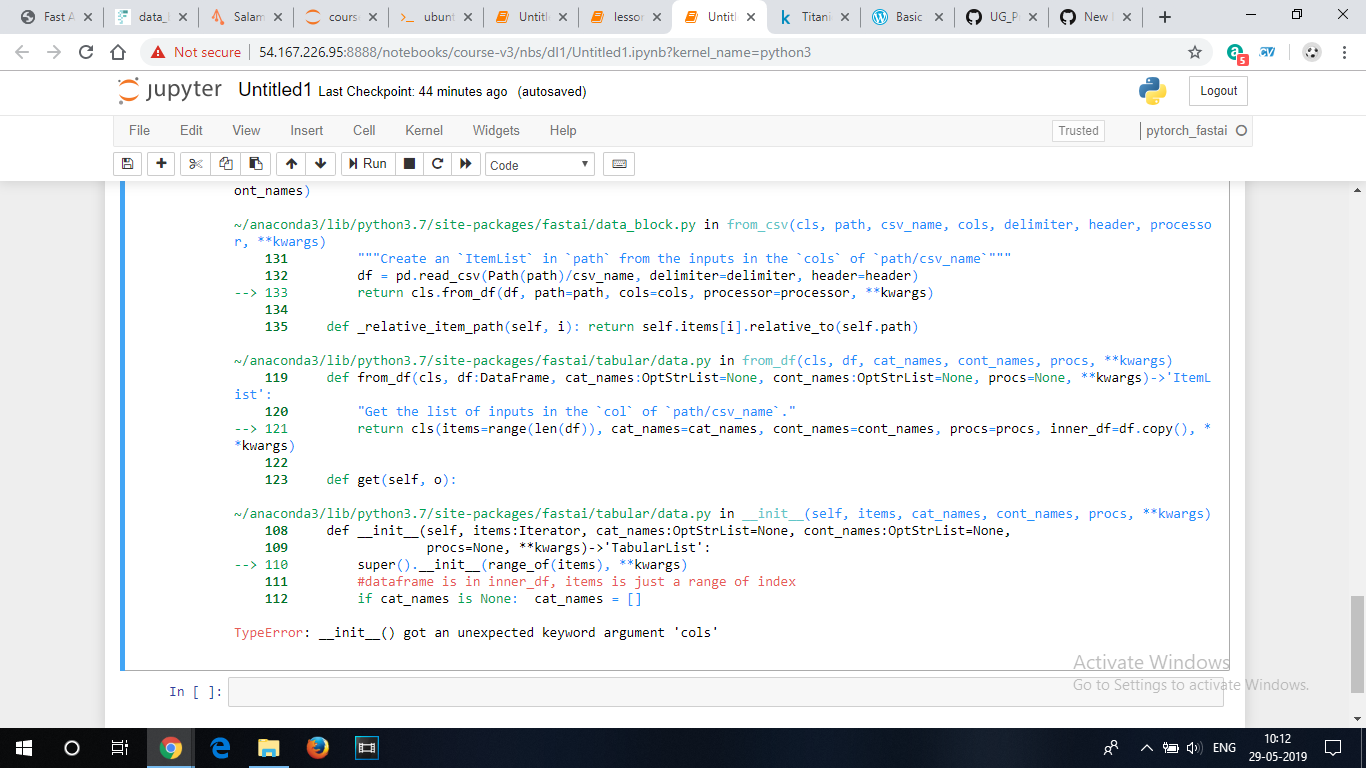The width and height of the screenshot is (1366, 768).
Task: Cut selected cells with the scissors icon
Action: click(x=196, y=164)
